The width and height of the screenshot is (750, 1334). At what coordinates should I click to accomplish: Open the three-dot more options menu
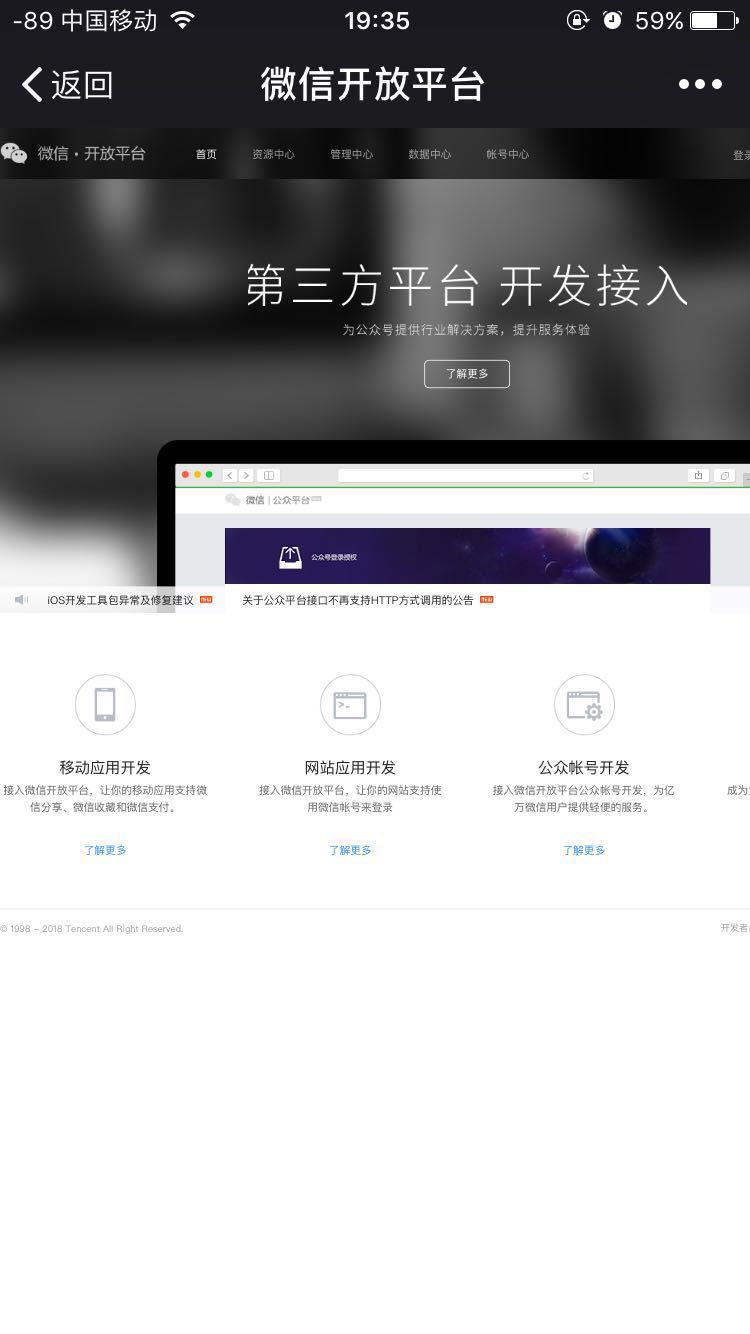point(700,84)
